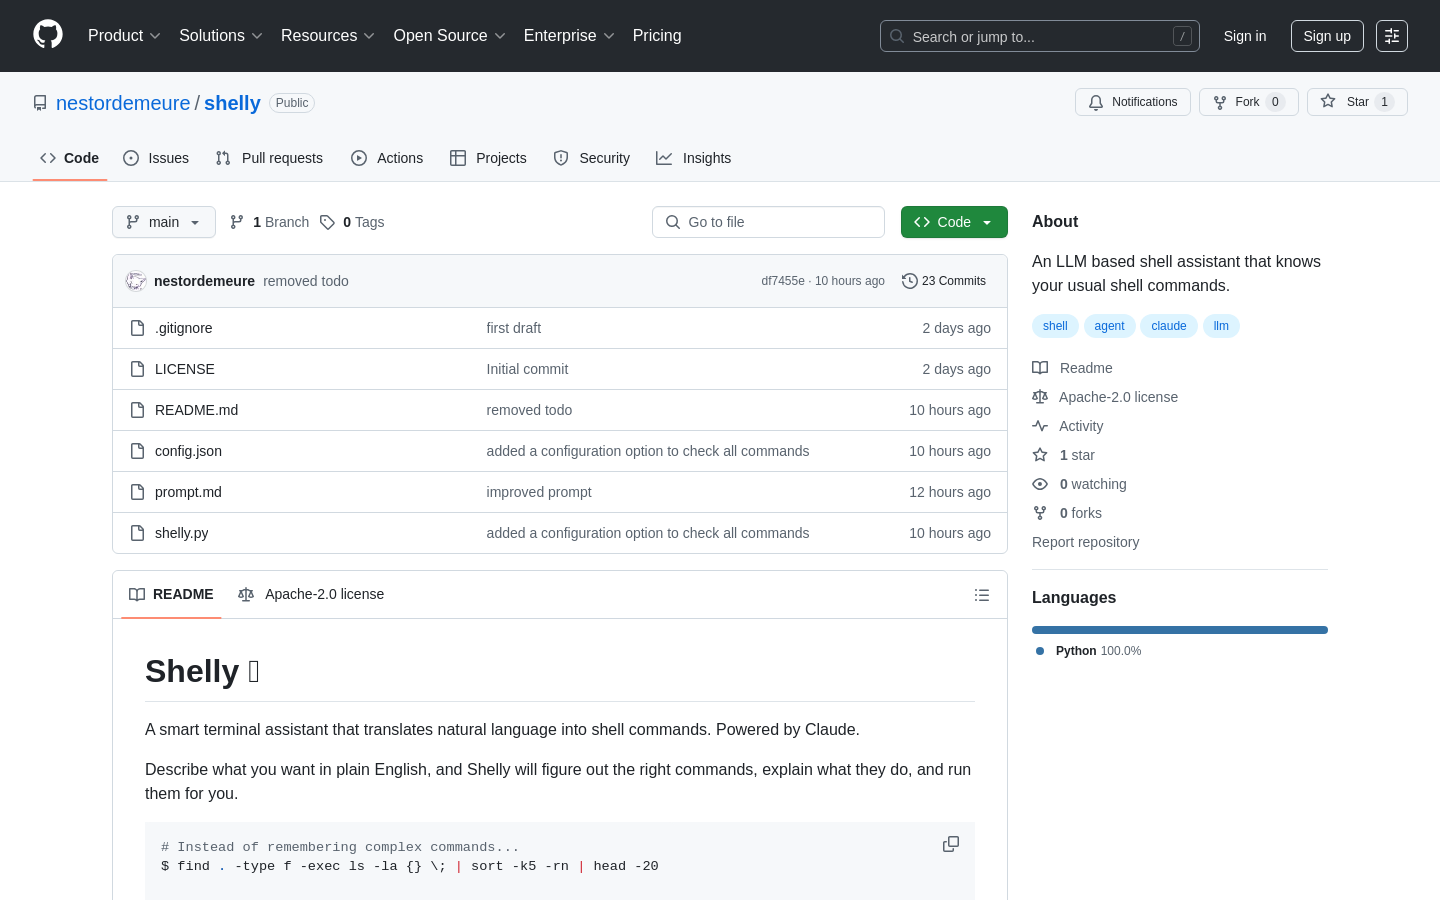
Task: Expand the Product menu
Action: pos(124,35)
